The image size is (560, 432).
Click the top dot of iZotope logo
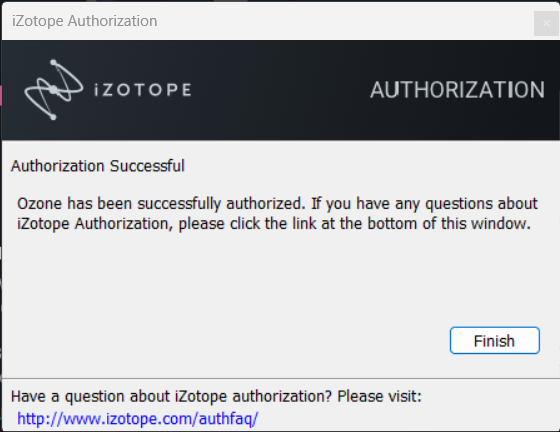pyautogui.click(x=54, y=63)
